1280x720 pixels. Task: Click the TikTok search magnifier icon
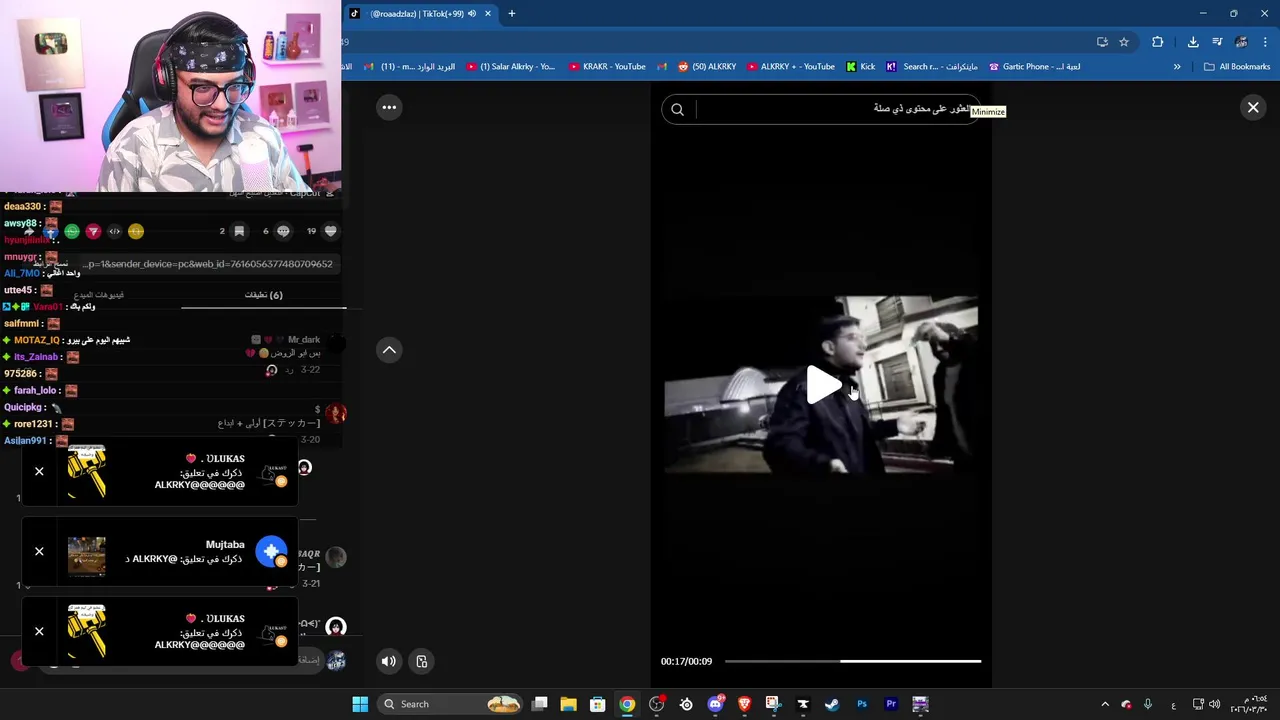678,109
